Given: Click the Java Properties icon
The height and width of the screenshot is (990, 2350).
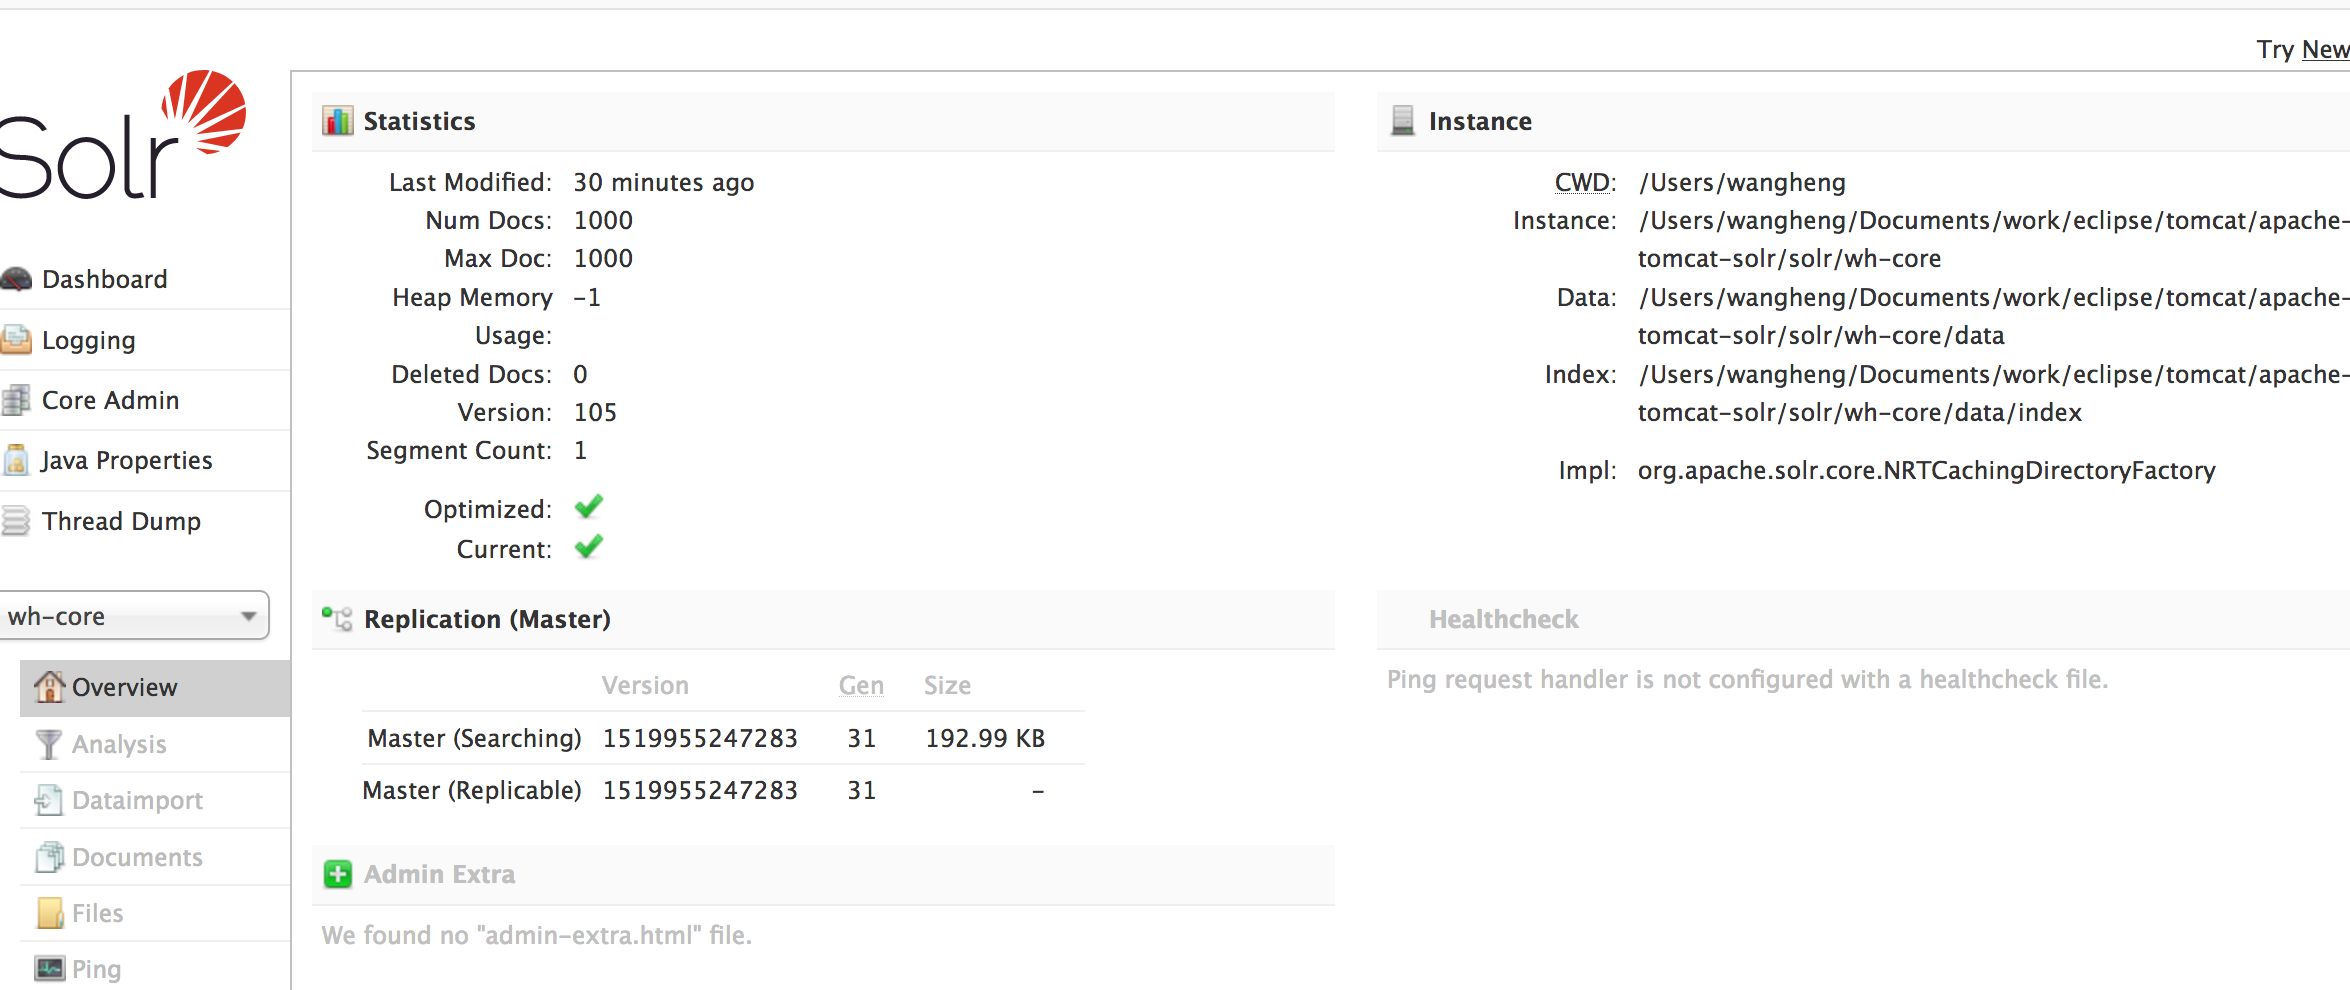Looking at the screenshot, I should [16, 460].
